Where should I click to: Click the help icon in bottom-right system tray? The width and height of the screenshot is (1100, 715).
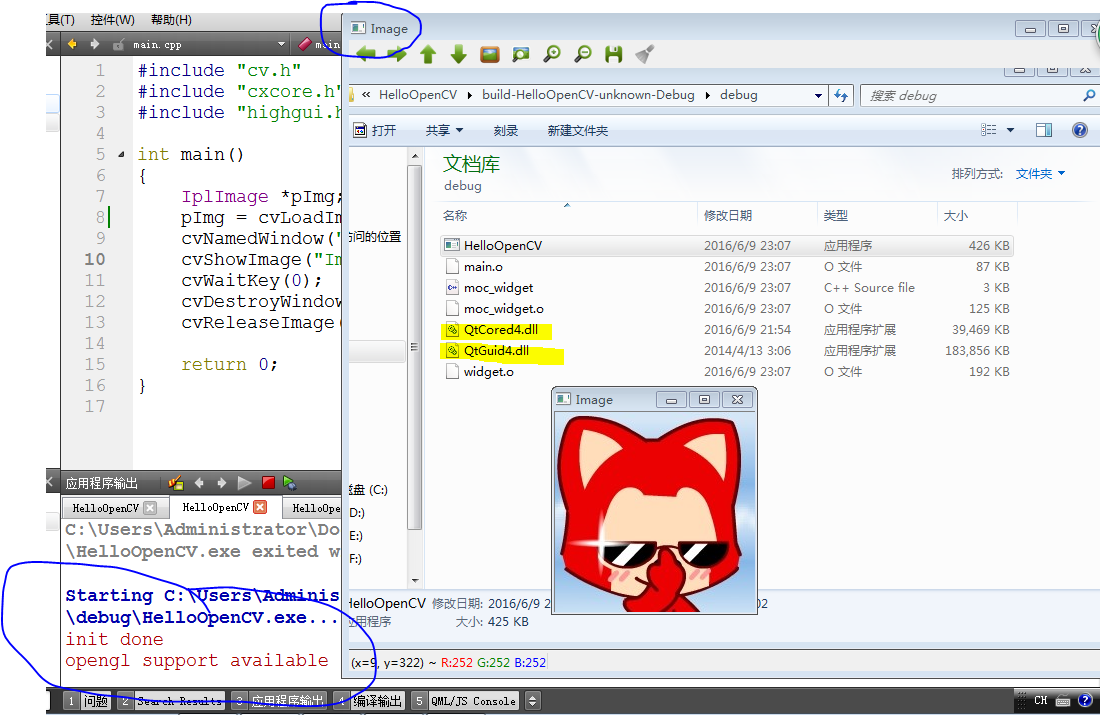1085,700
